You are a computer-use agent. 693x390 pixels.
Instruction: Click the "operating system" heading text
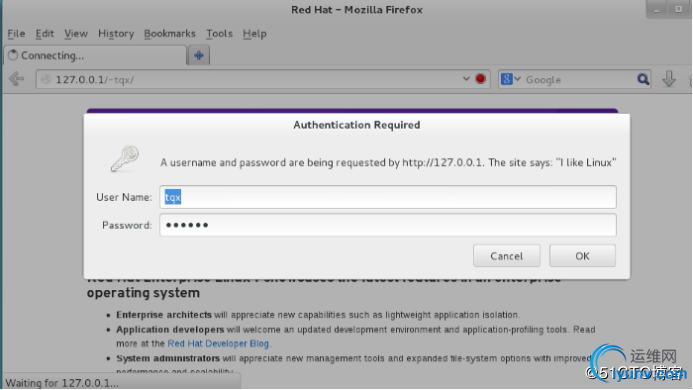(143, 293)
